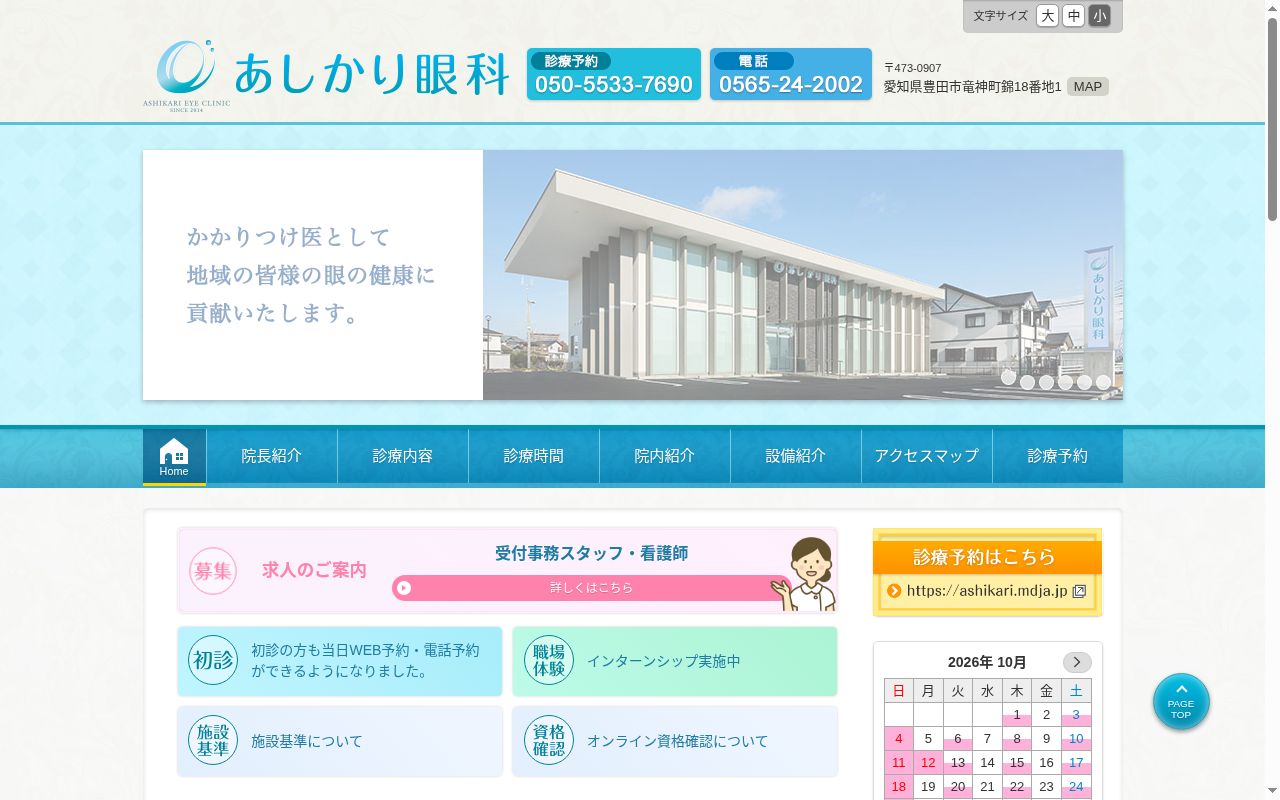Click the 求人のご案内 heading text
1280x800 pixels.
(x=314, y=570)
